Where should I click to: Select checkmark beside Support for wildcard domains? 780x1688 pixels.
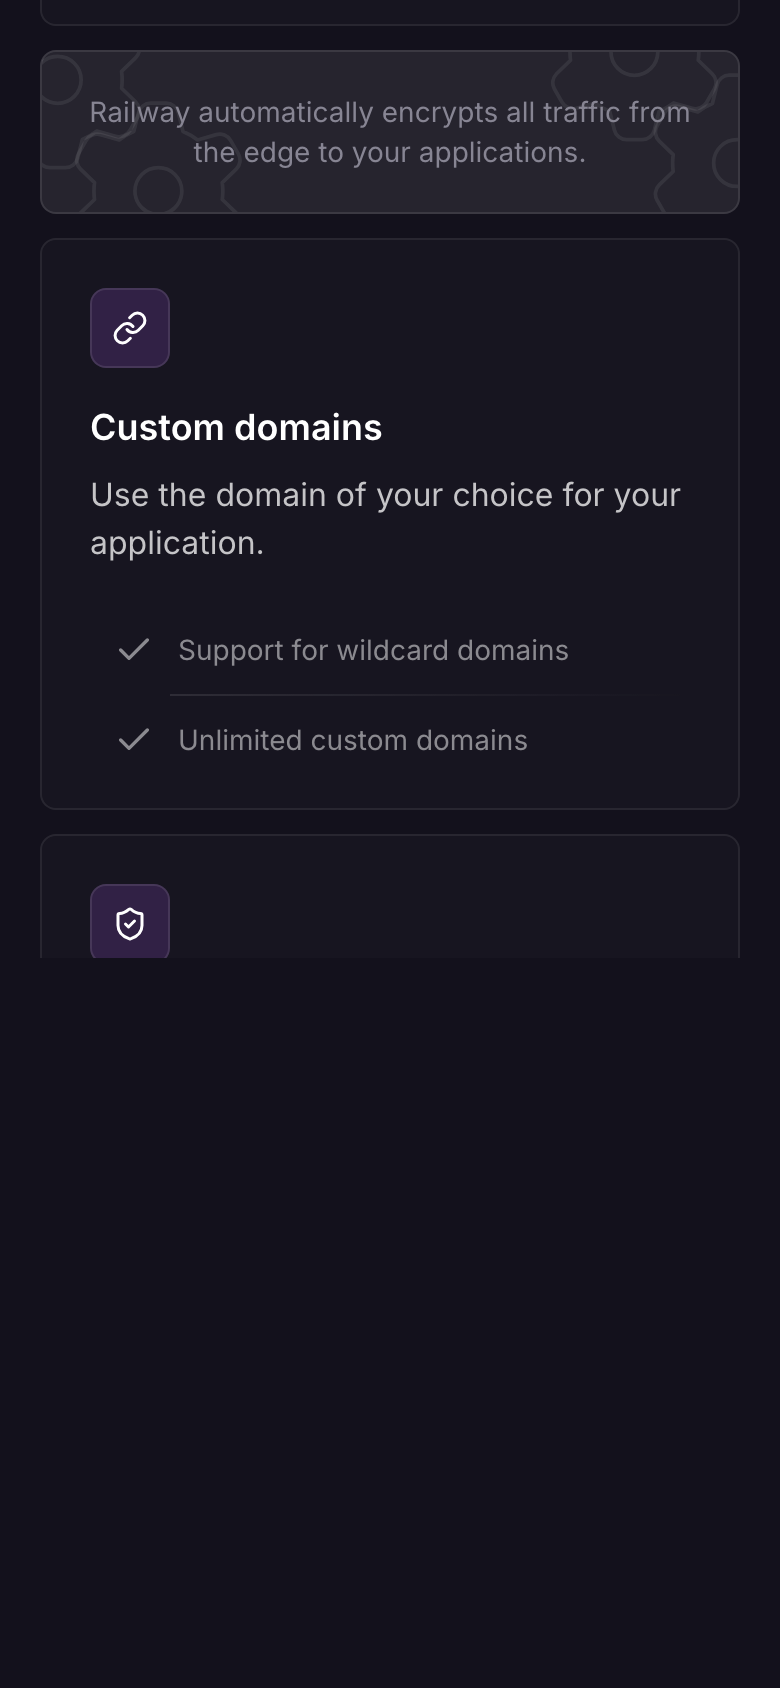134,650
